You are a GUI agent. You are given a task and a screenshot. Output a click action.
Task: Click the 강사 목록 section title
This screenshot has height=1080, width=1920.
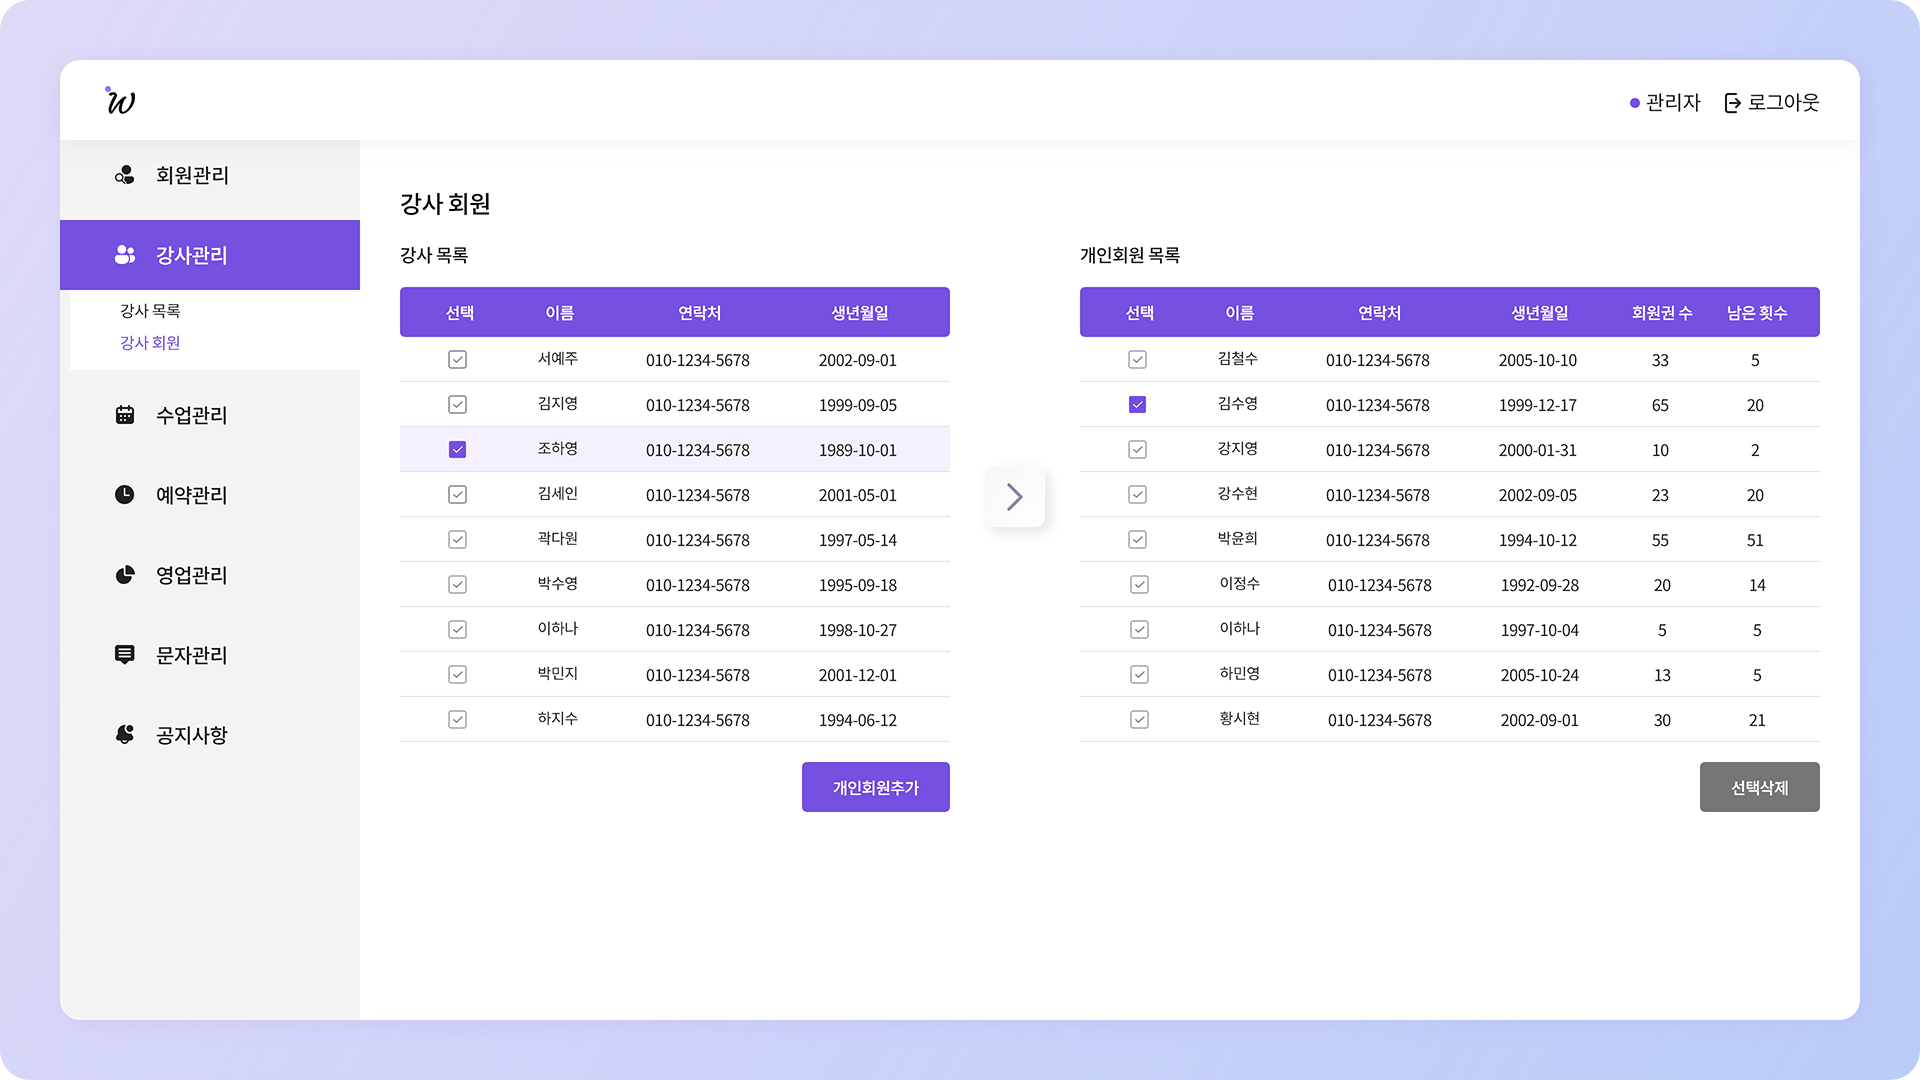(434, 255)
